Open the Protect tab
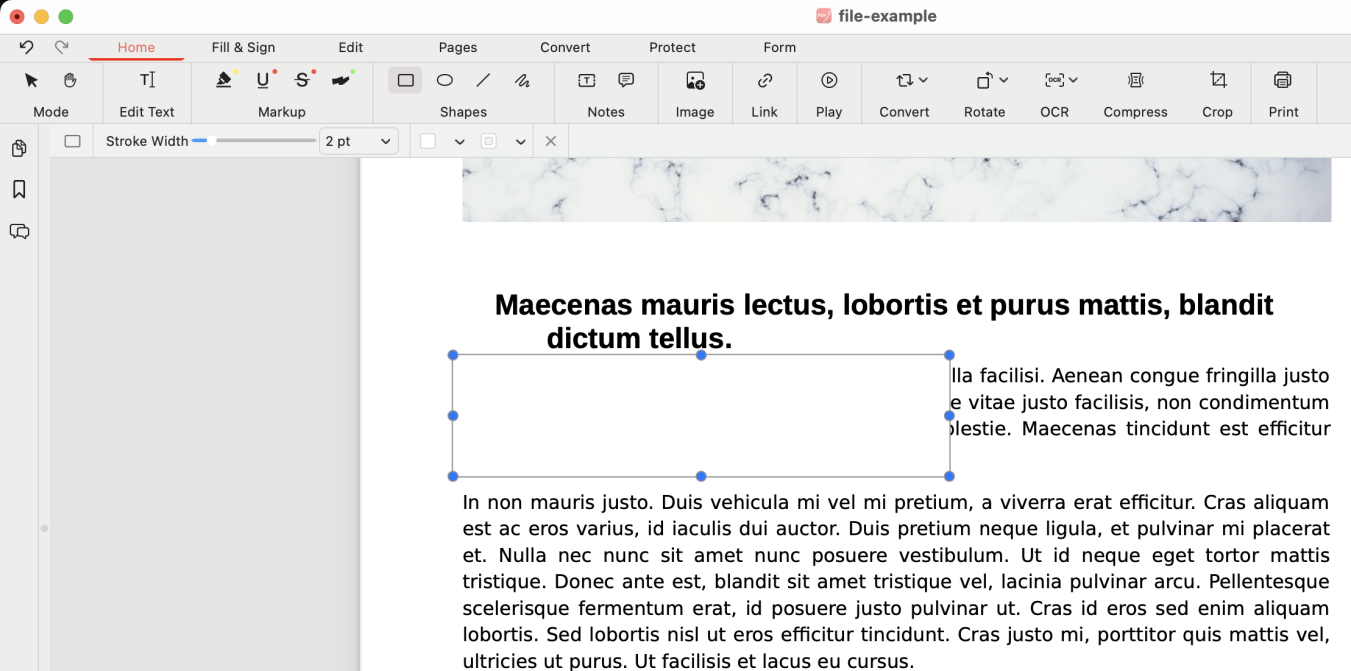This screenshot has height=671, width=1351. (x=672, y=47)
